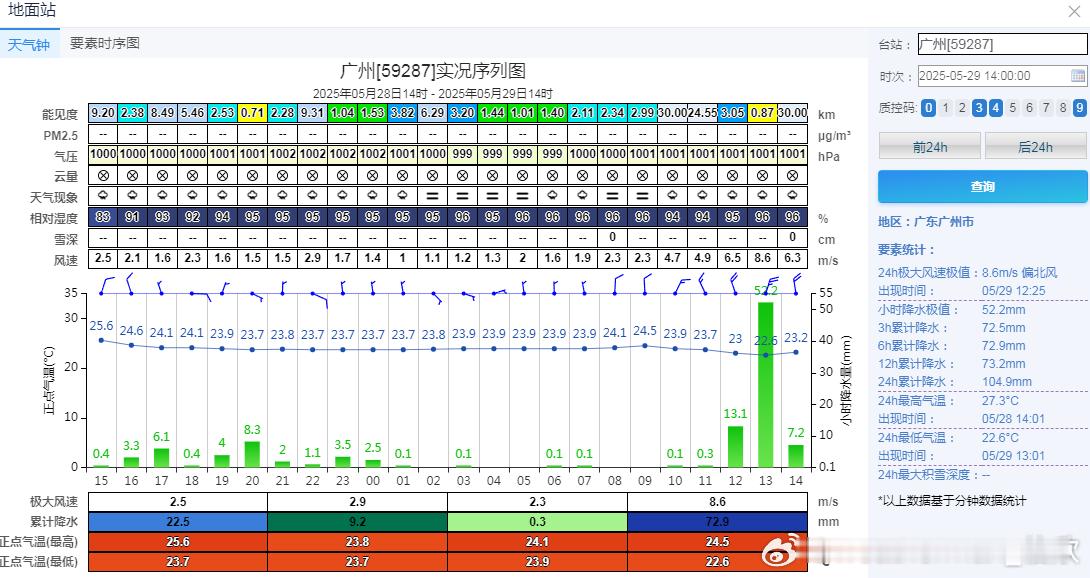The width and height of the screenshot is (1090, 578).
Task: Click yellow visibility cell 0.71
Action: [252, 112]
